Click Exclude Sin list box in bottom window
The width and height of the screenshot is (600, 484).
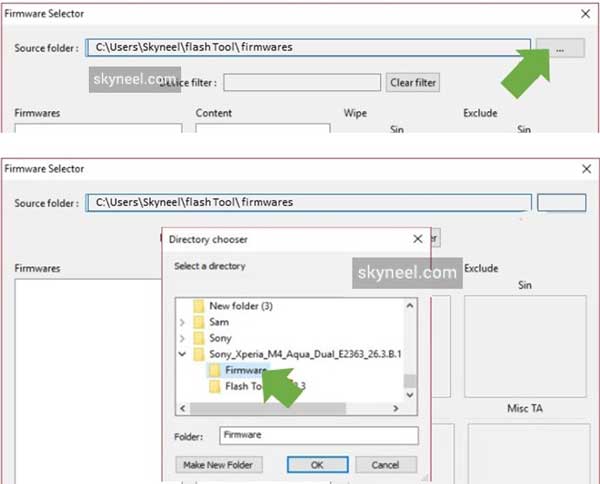pyautogui.click(x=525, y=346)
